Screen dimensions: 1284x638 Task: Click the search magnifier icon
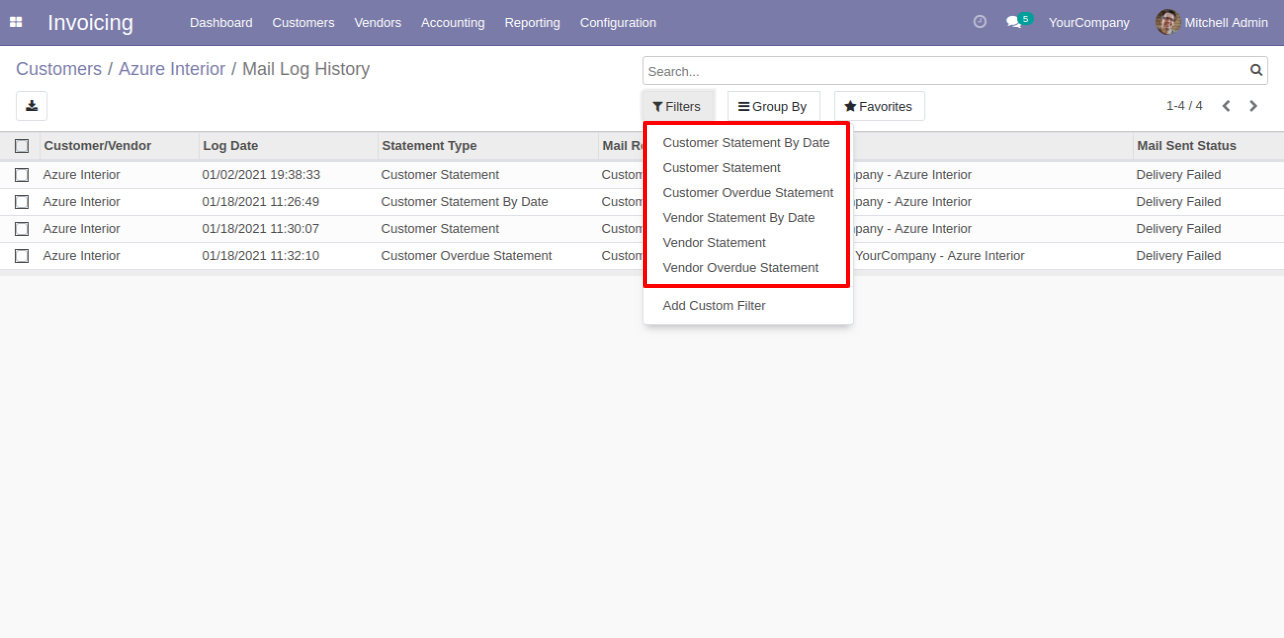(1256, 71)
